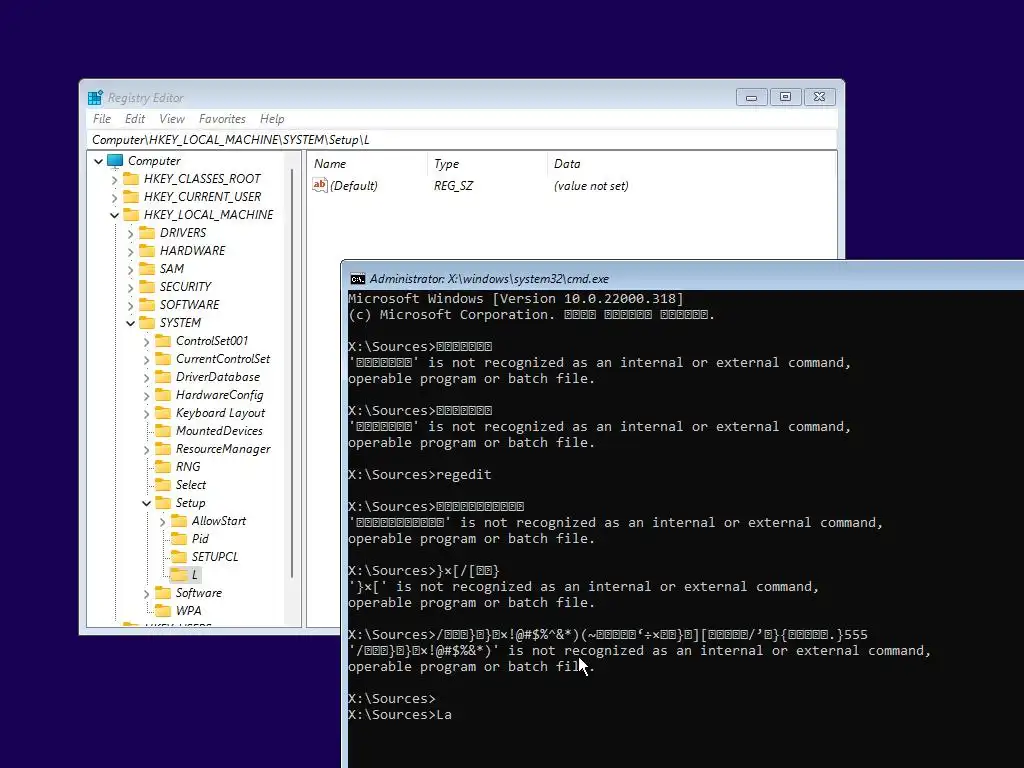
Task: Click the WPA folder icon
Action: click(163, 610)
